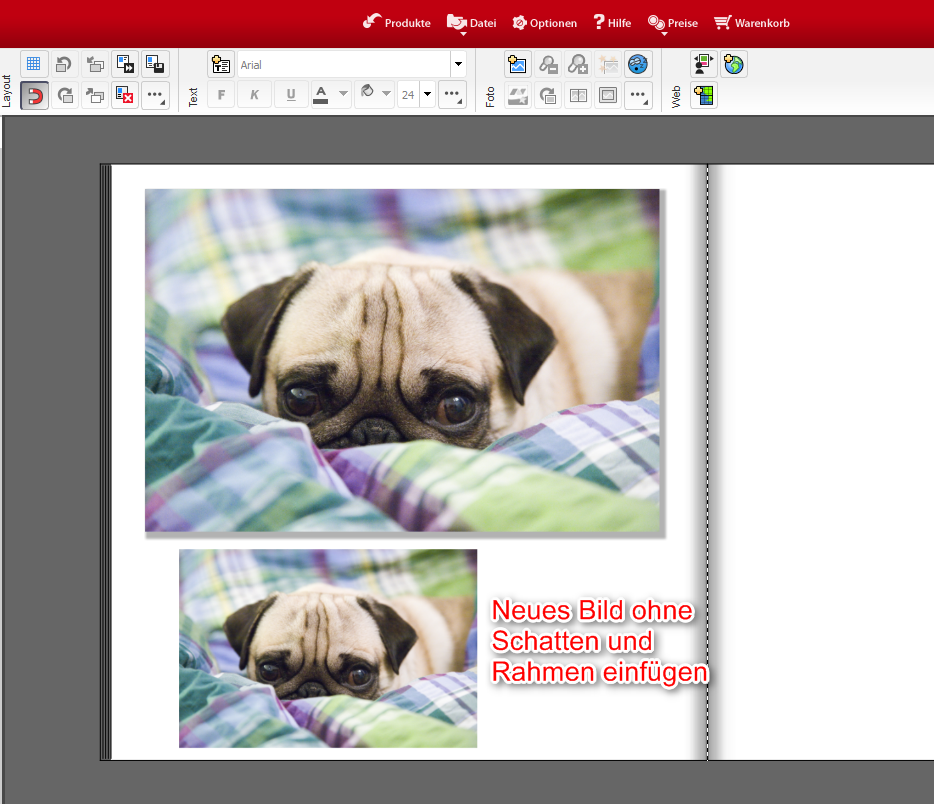Image resolution: width=934 pixels, height=804 pixels.
Task: Open the Hilfe help link
Action: pos(612,23)
